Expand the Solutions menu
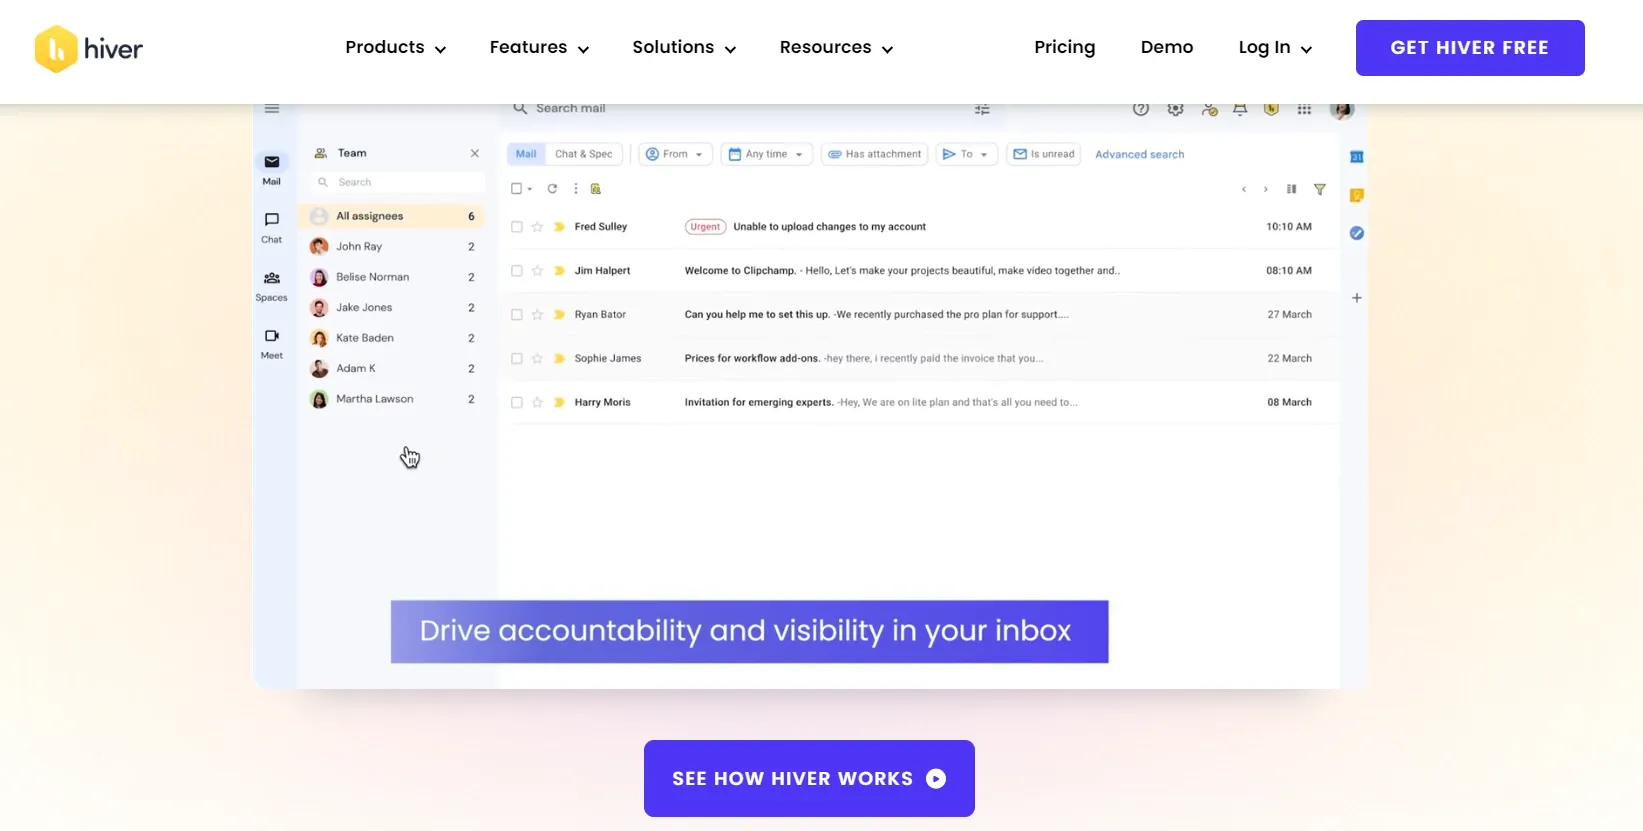The width and height of the screenshot is (1643, 831). (684, 48)
